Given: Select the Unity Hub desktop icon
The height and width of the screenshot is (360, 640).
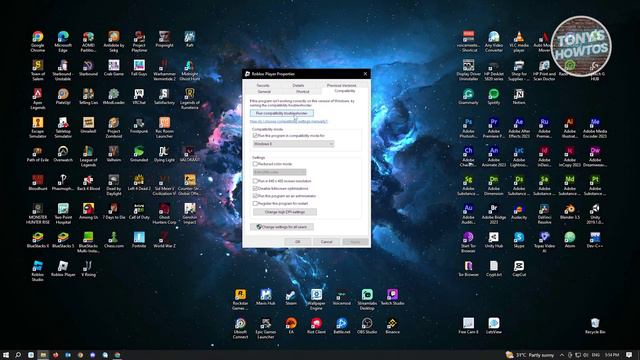Looking at the screenshot, I should tap(493, 241).
